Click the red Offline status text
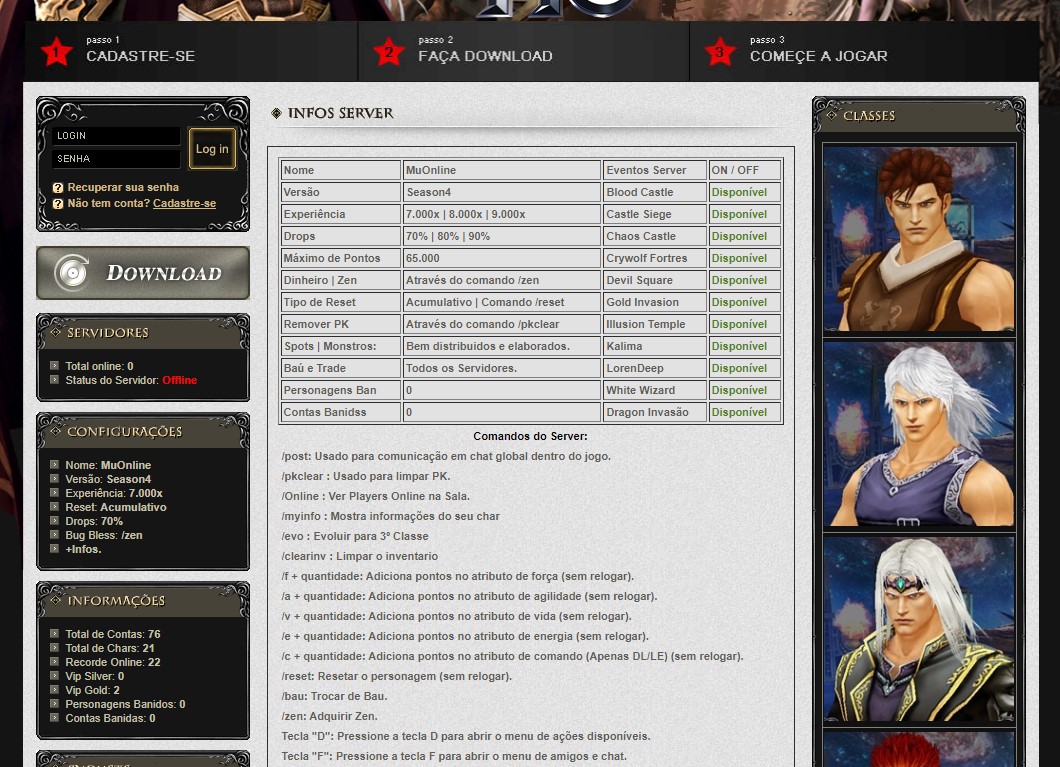1060x767 pixels. [x=180, y=380]
